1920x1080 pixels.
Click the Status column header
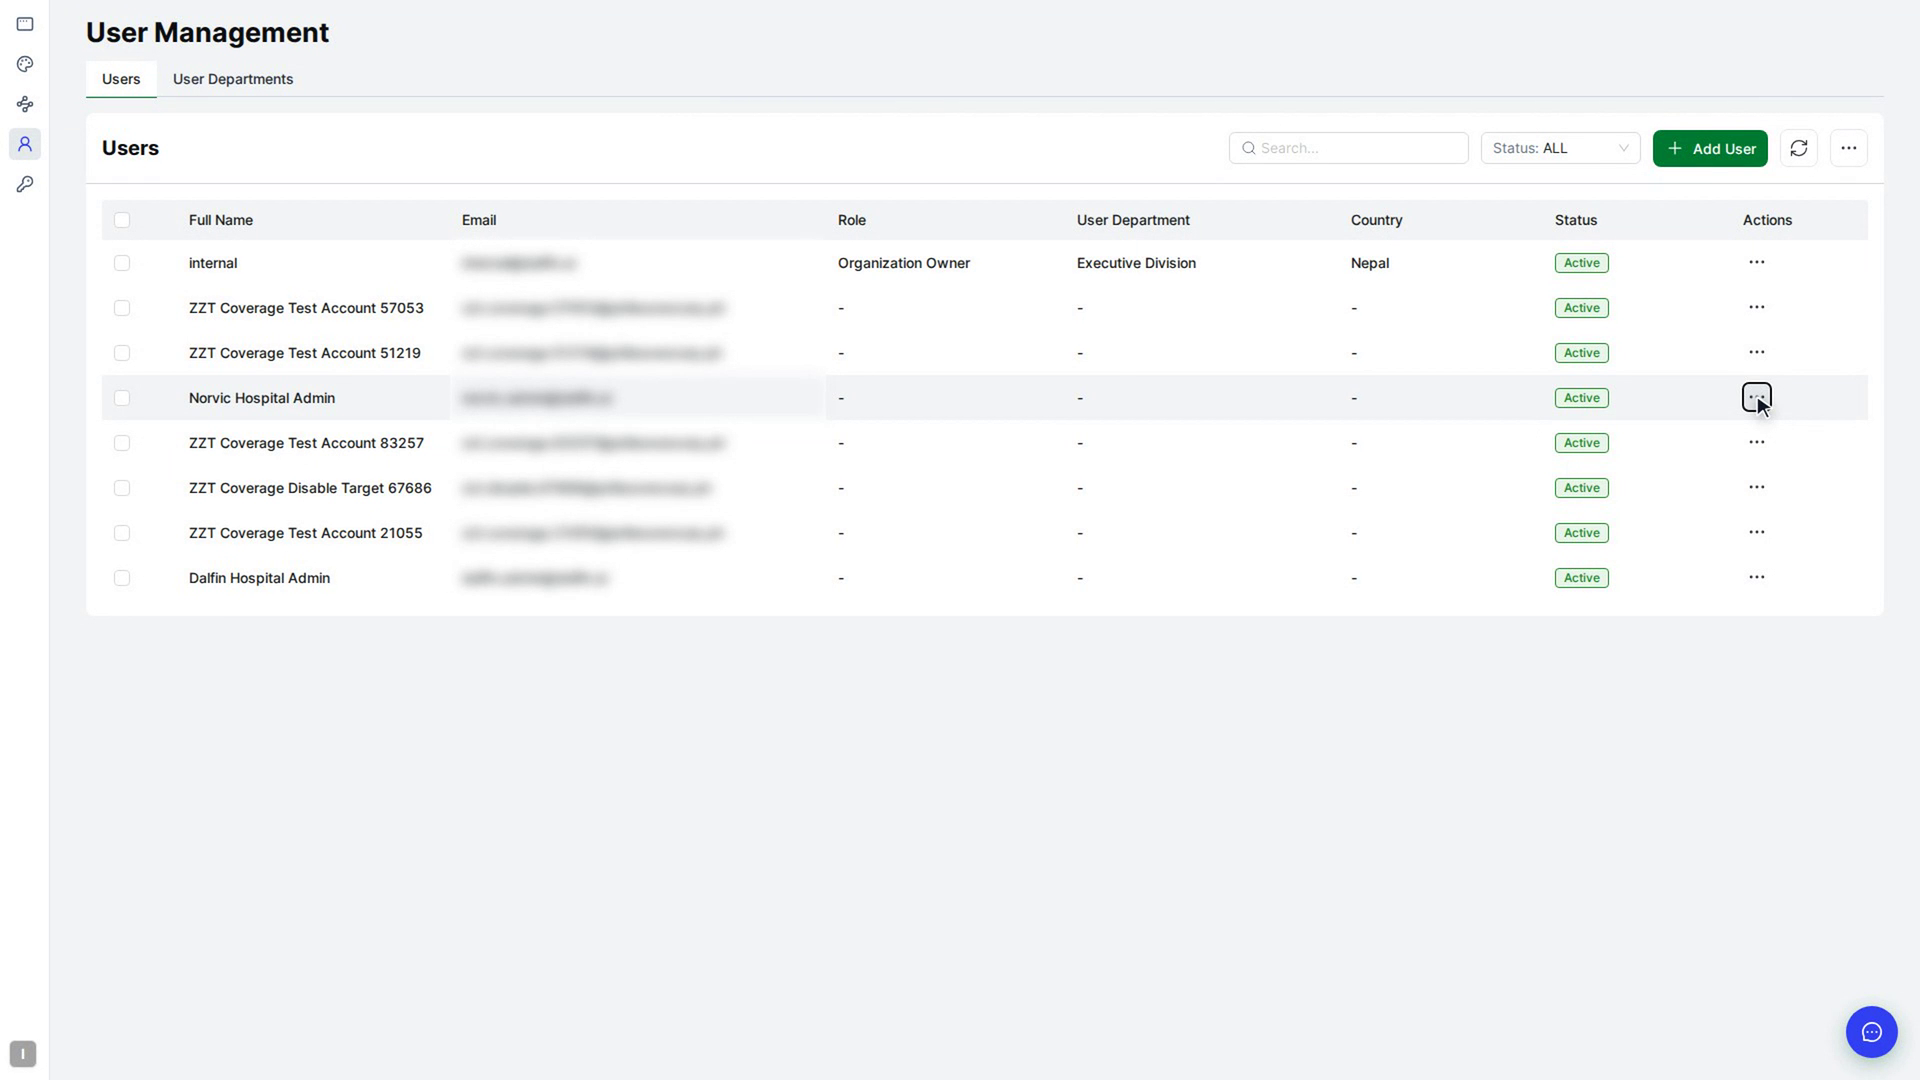[1576, 220]
